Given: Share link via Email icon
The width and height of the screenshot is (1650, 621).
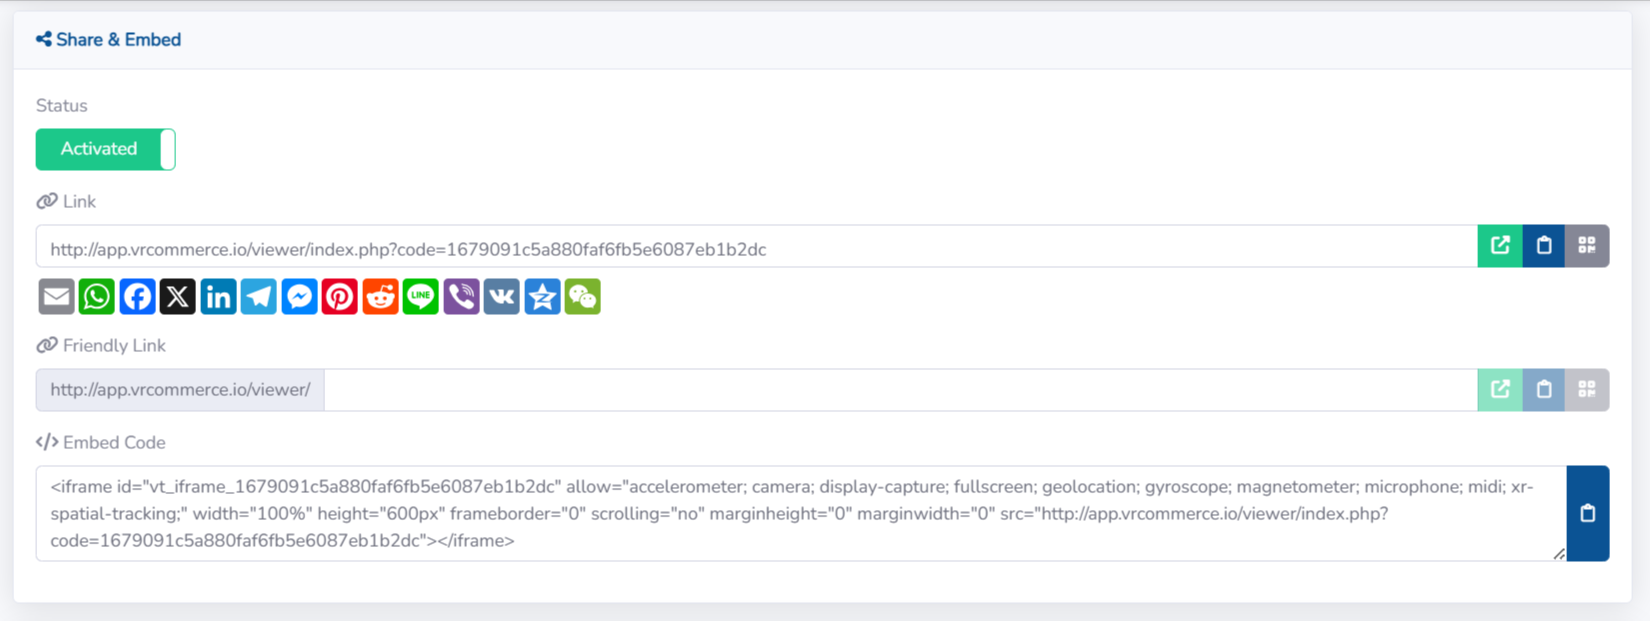Looking at the screenshot, I should pyautogui.click(x=56, y=297).
